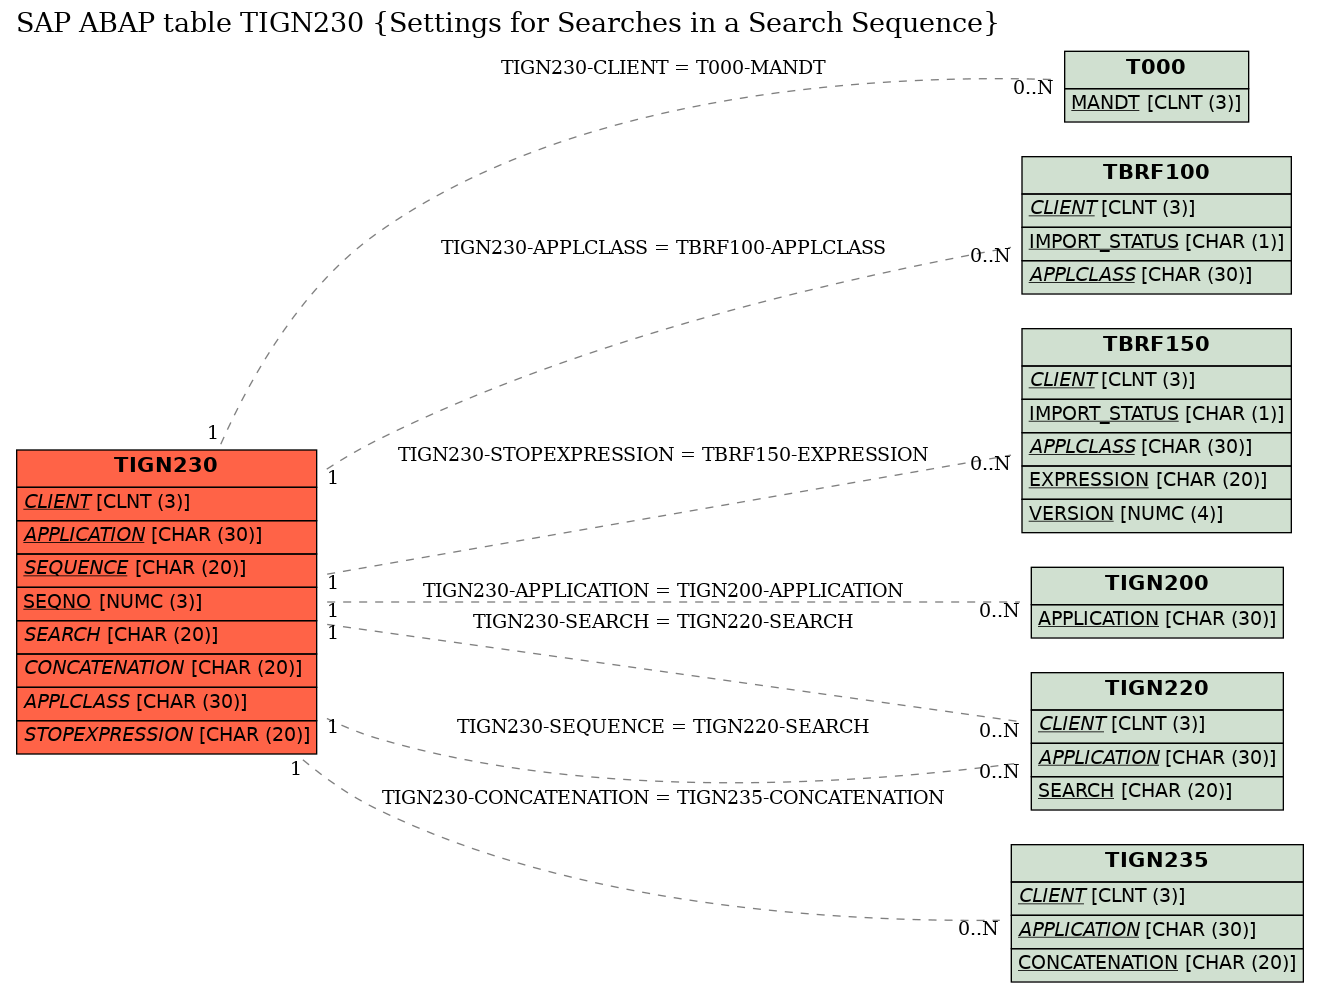
Task: Click MANDT [CLNT (3)] in T000
Action: 1156,104
